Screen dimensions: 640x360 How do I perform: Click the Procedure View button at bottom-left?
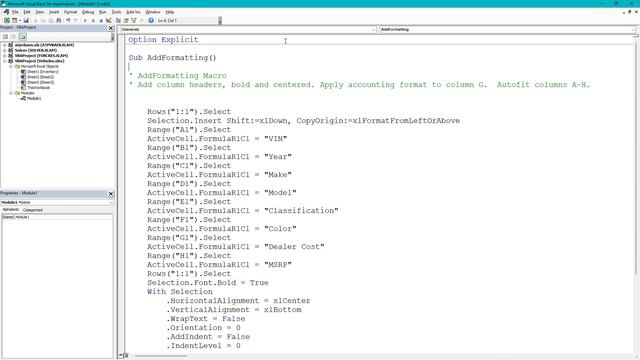pyautogui.click(x=120, y=356)
